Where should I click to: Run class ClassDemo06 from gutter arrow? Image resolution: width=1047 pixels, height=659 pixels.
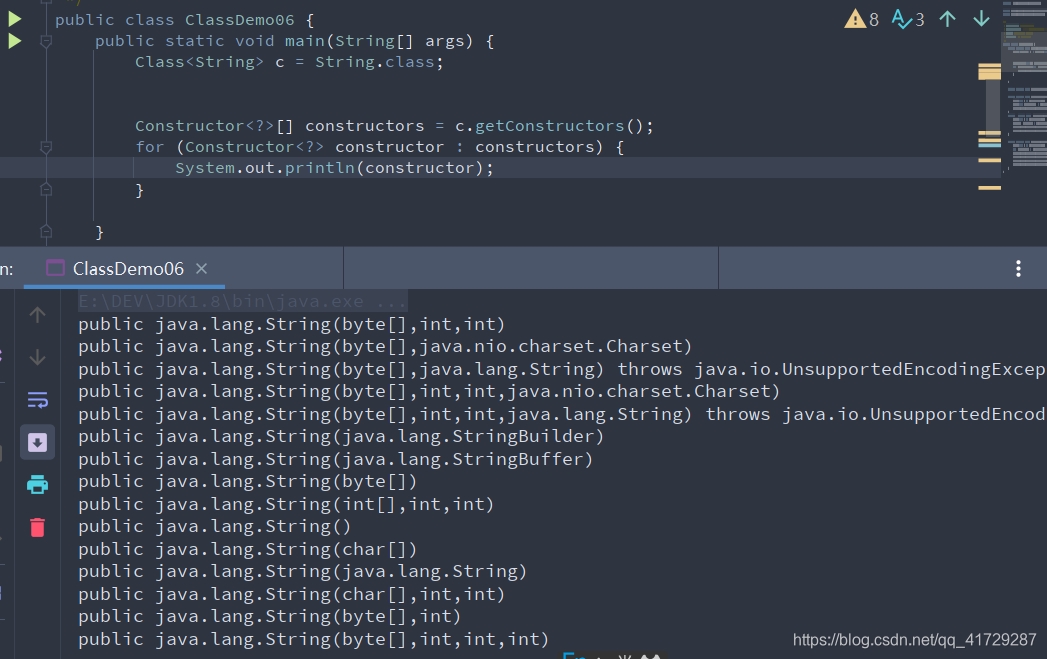[x=15, y=19]
